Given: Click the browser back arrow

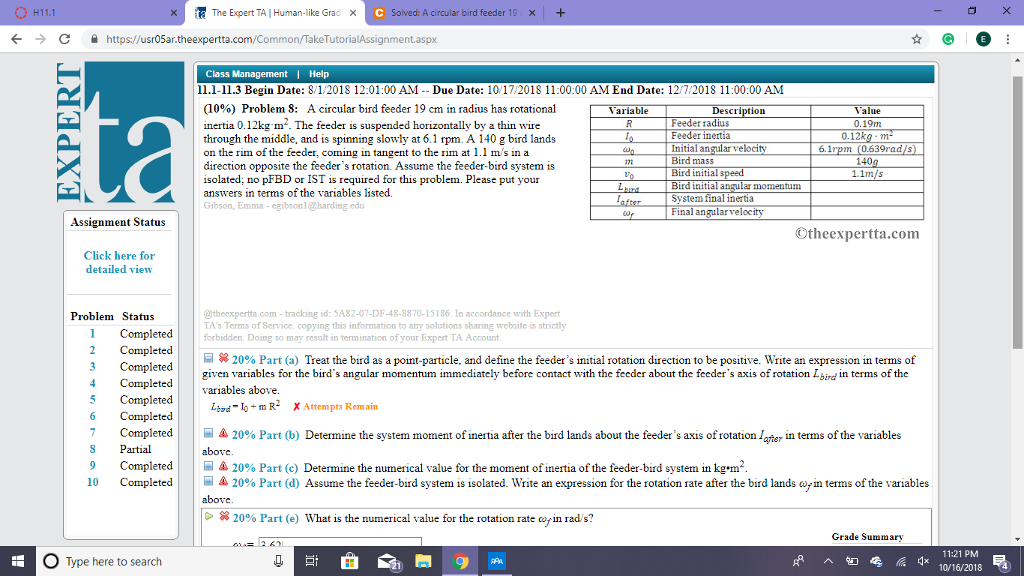Looking at the screenshot, I should coord(17,39).
